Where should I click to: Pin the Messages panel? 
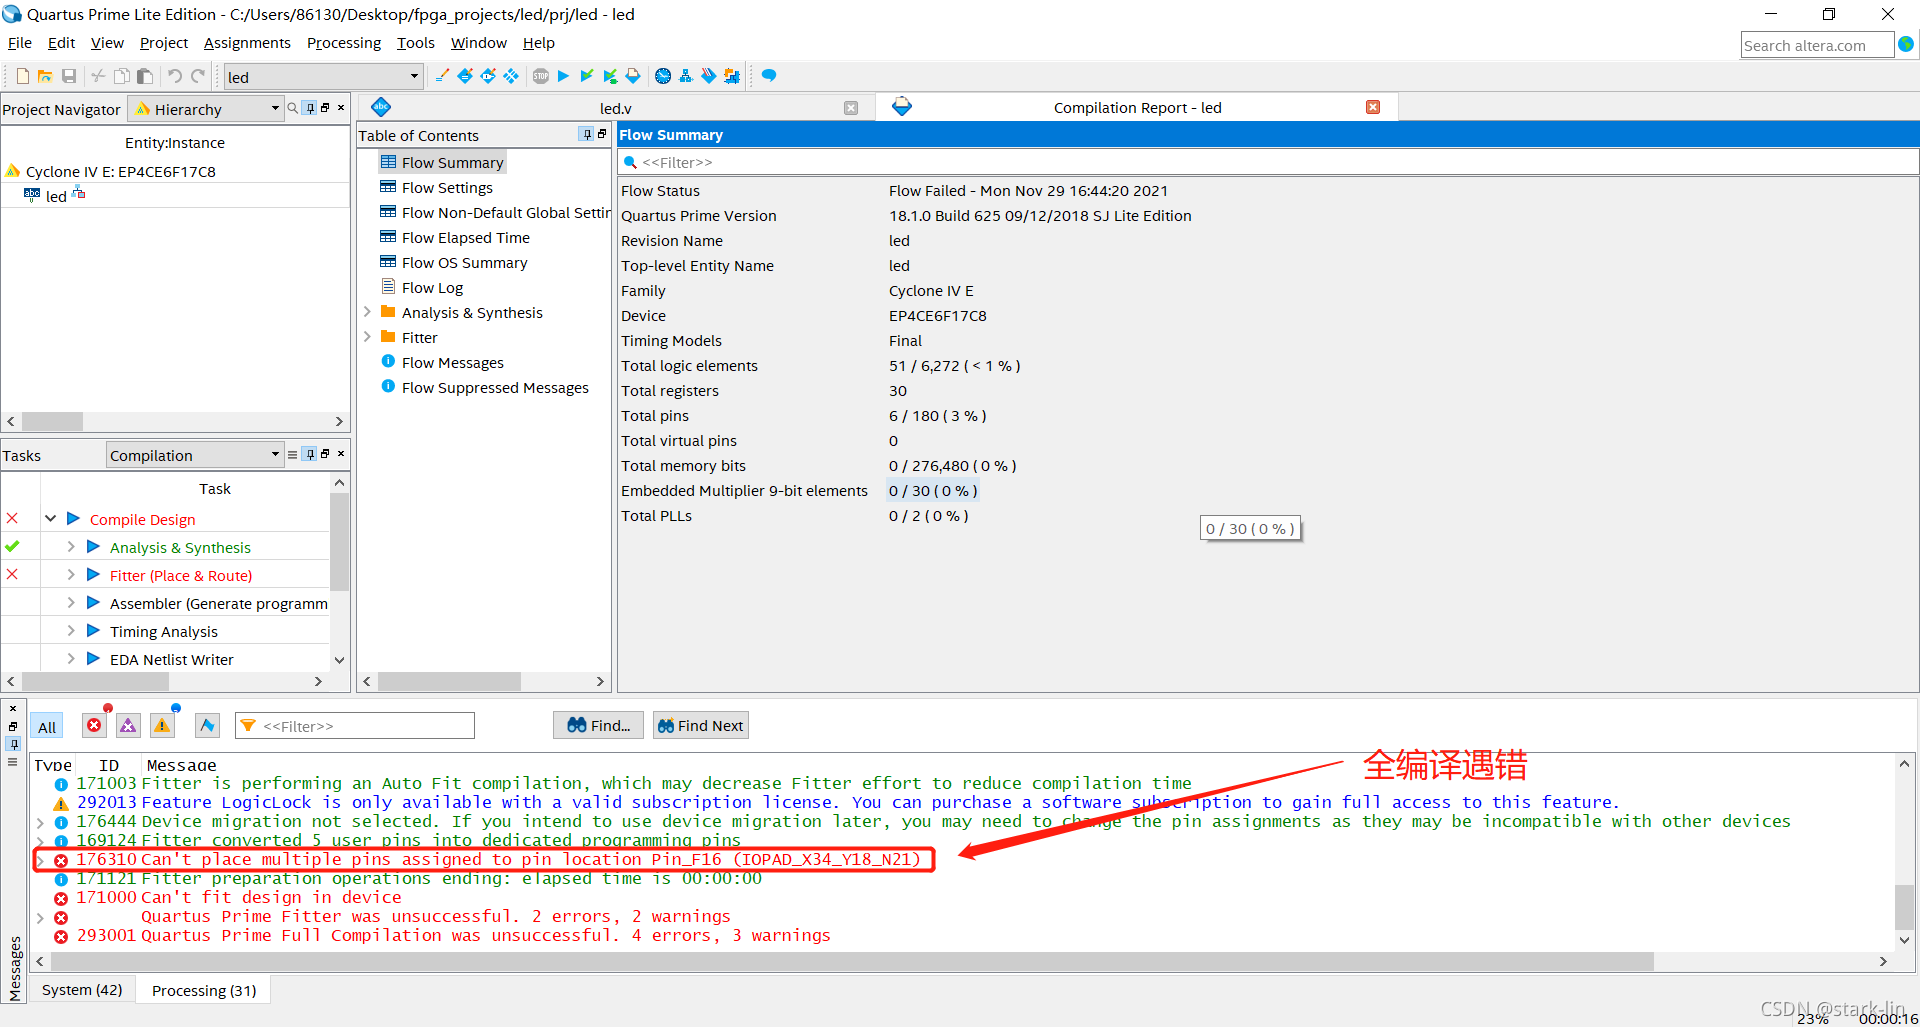[13, 744]
